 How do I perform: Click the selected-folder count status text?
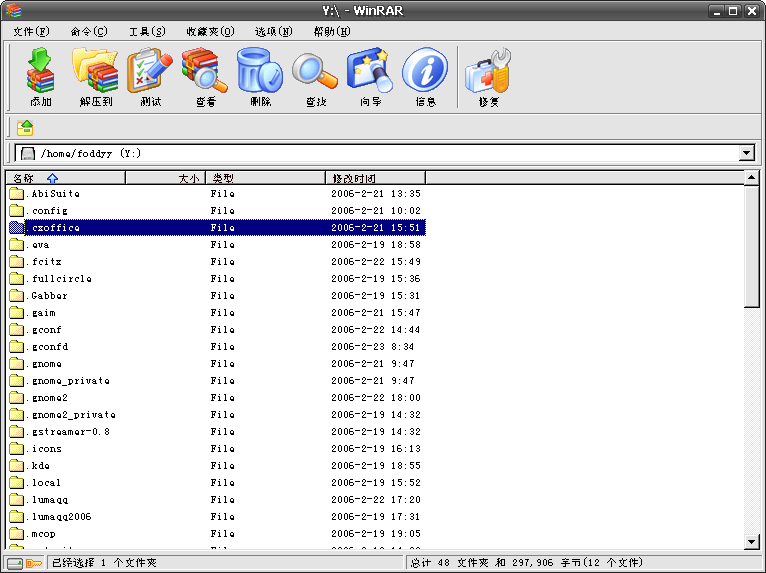click(x=104, y=563)
